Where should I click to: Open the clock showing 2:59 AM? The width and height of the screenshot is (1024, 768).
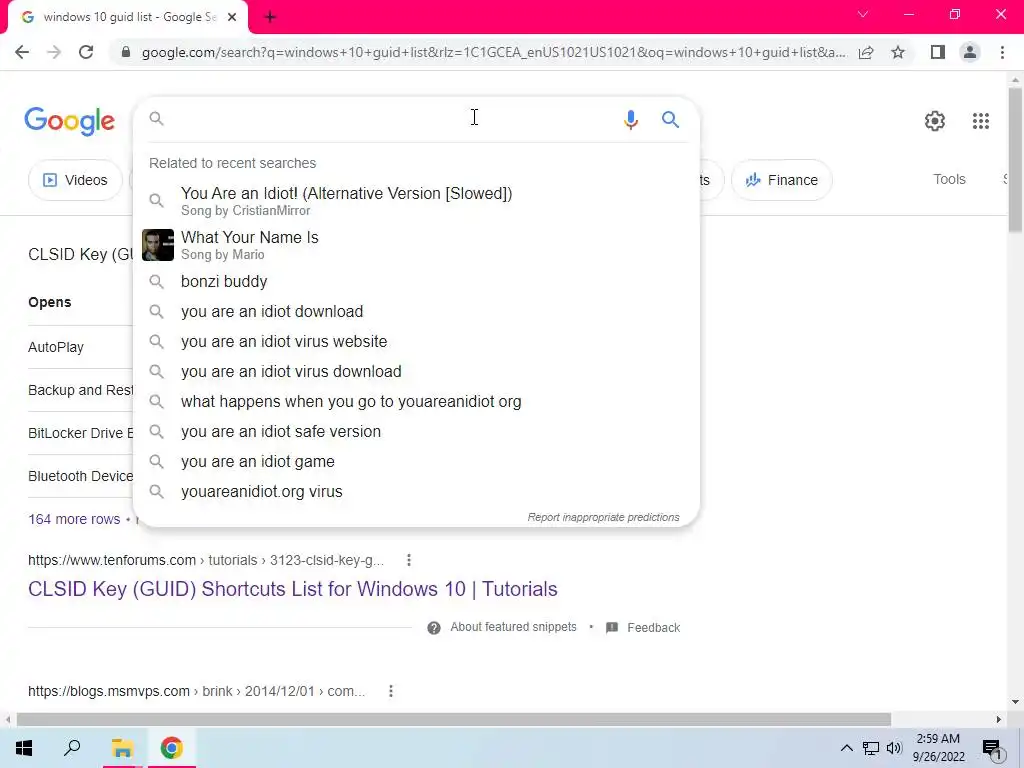click(938, 748)
